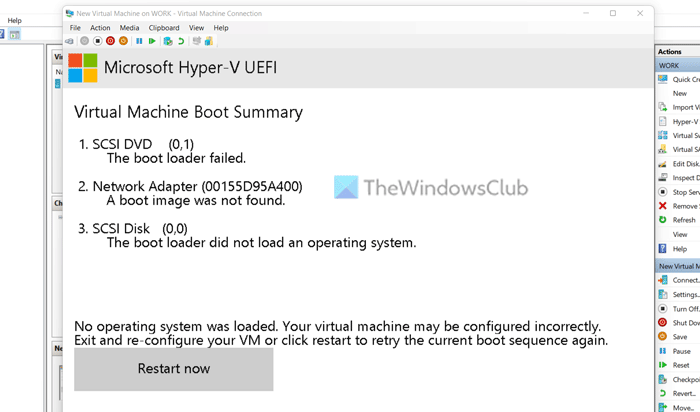700x412 pixels.
Task: Open Hyper-V Settings from Actions pane
Action: pos(679,121)
